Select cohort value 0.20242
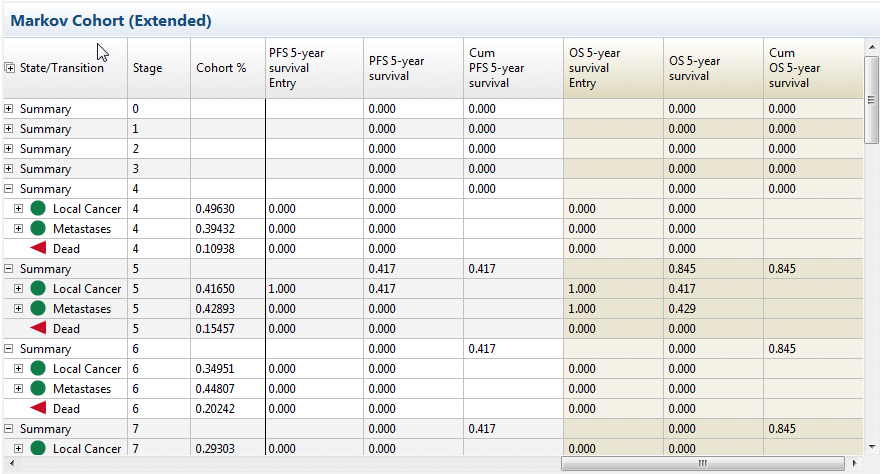The image size is (881, 474). pos(215,409)
